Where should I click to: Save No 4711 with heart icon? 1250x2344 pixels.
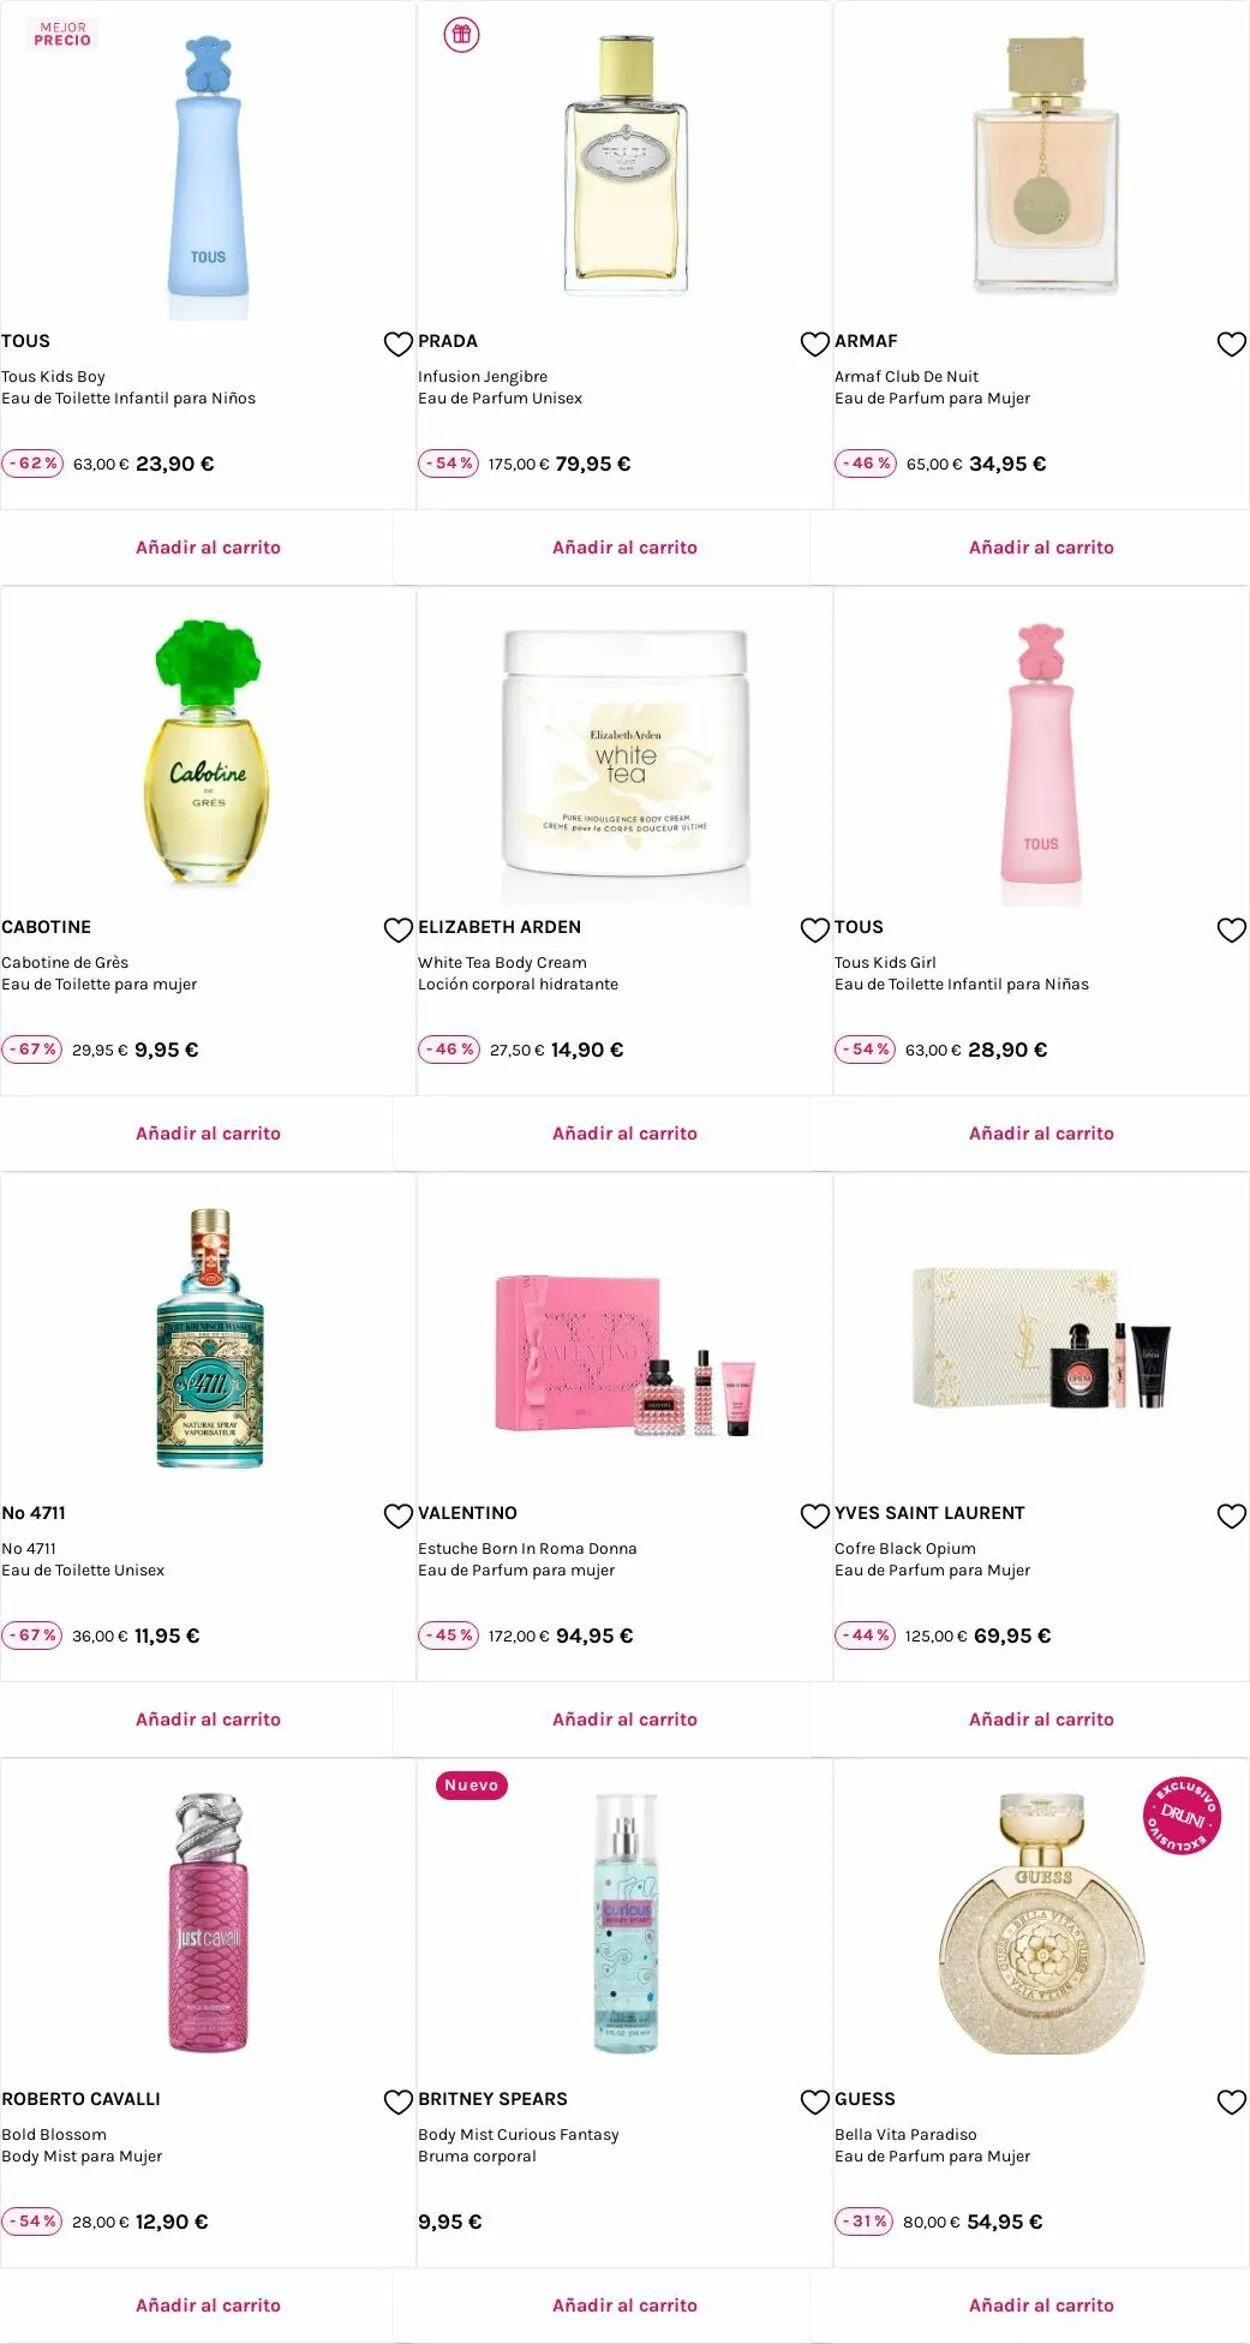point(398,1516)
